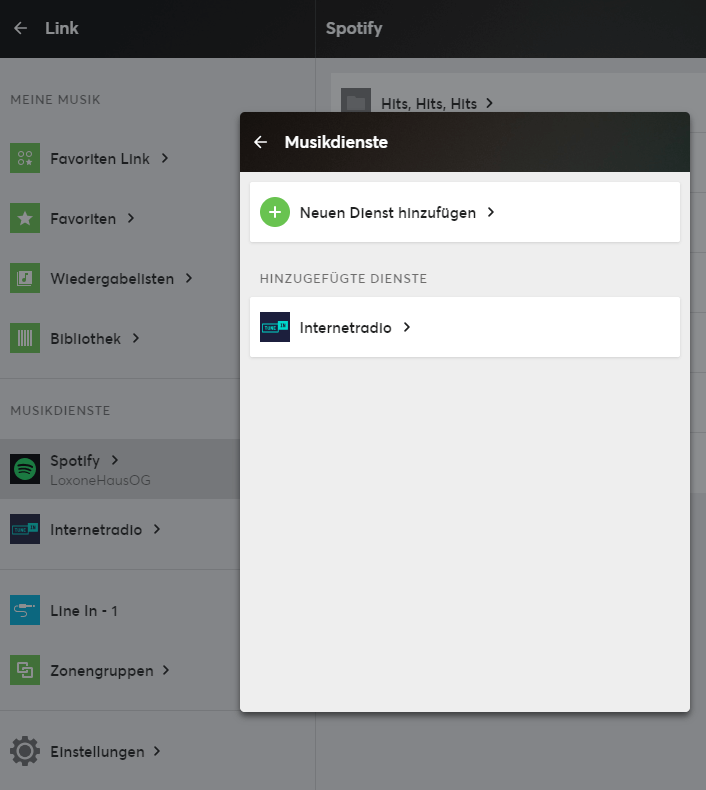The height and width of the screenshot is (790, 706).
Task: Click the Einstellungen gear icon
Action: click(25, 751)
